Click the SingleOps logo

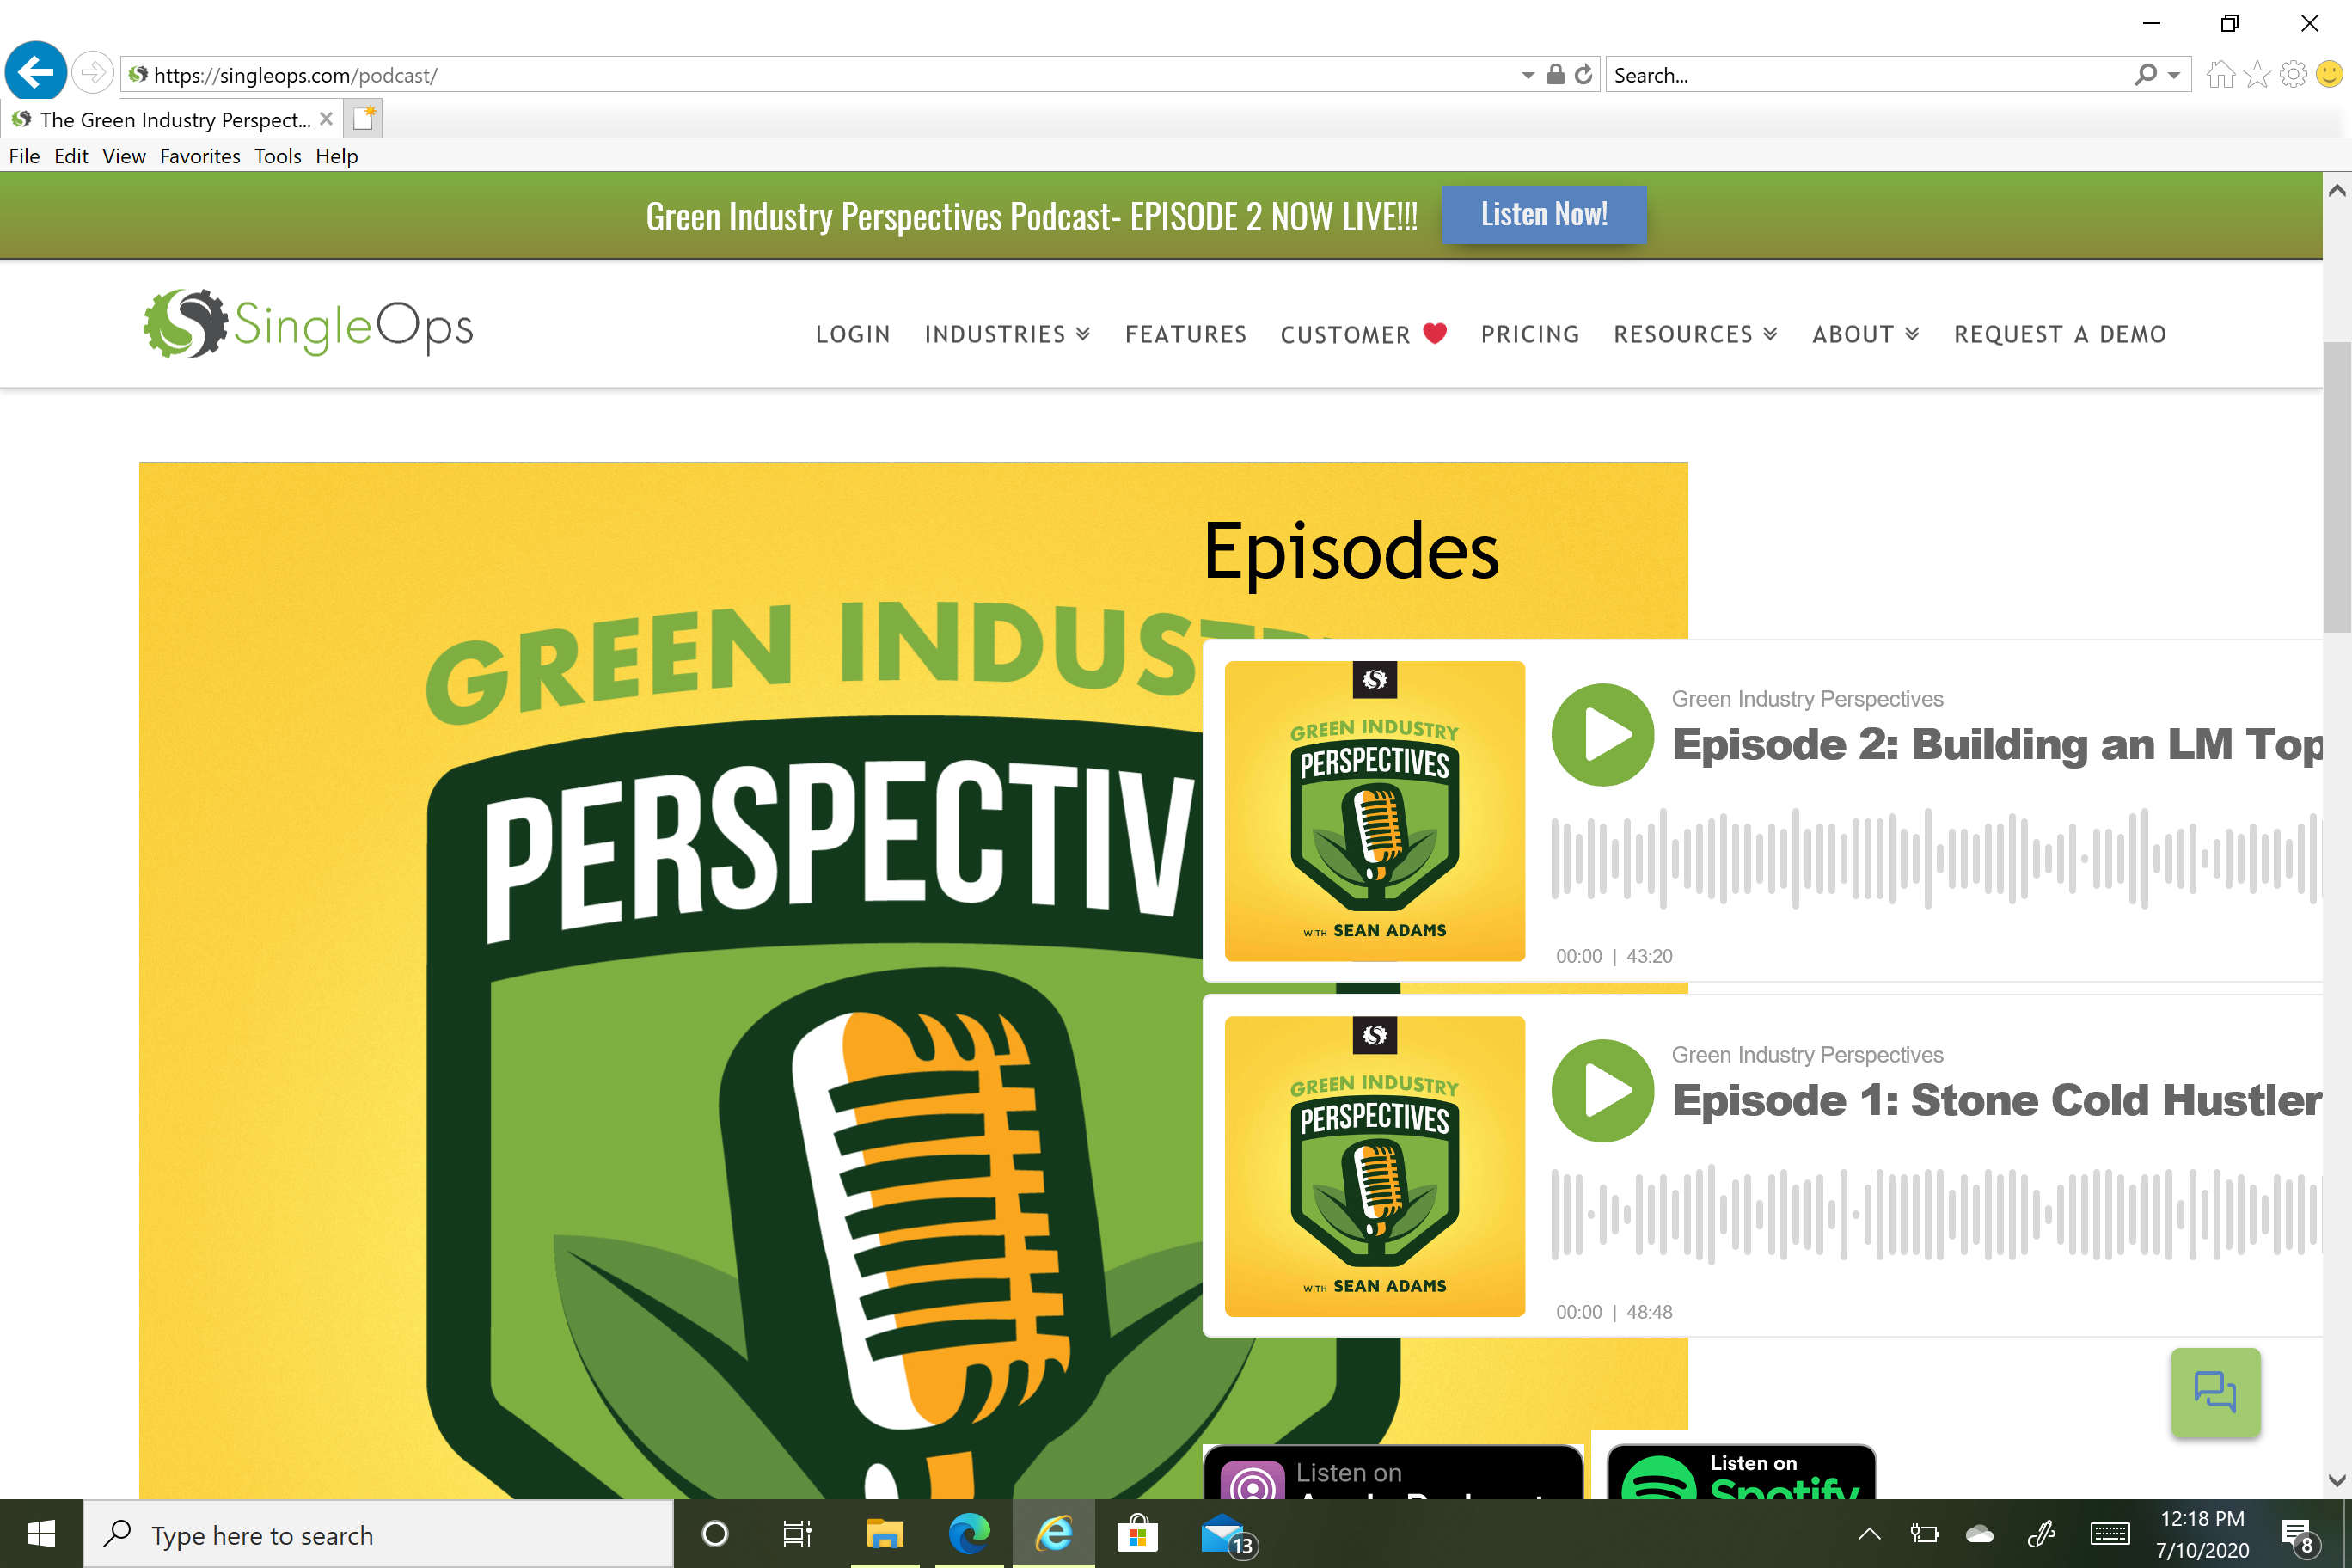(308, 324)
